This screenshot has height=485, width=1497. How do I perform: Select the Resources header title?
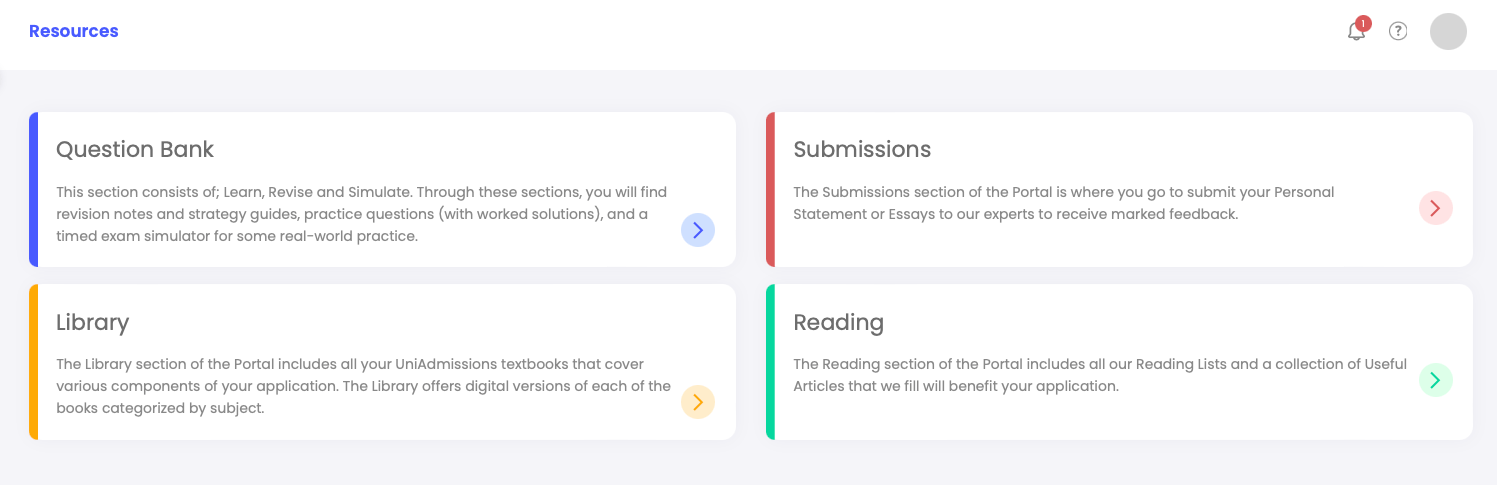[x=74, y=31]
